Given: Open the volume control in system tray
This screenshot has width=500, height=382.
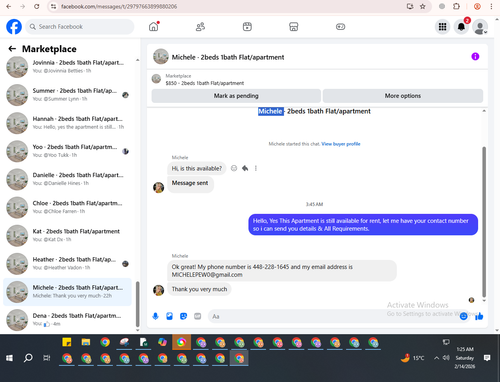Looking at the screenshot, I should pos(446,358).
